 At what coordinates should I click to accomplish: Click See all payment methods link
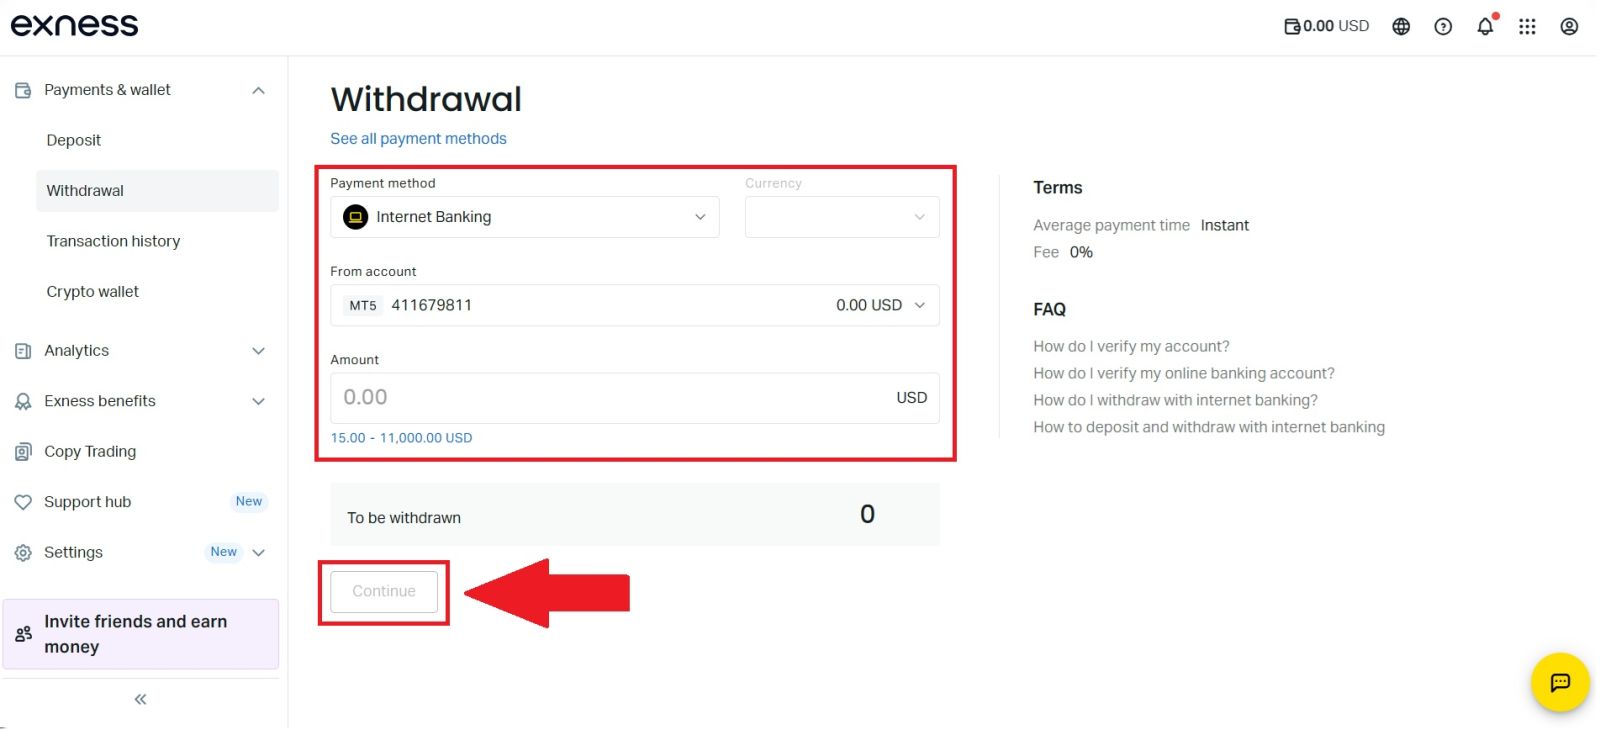coord(418,139)
